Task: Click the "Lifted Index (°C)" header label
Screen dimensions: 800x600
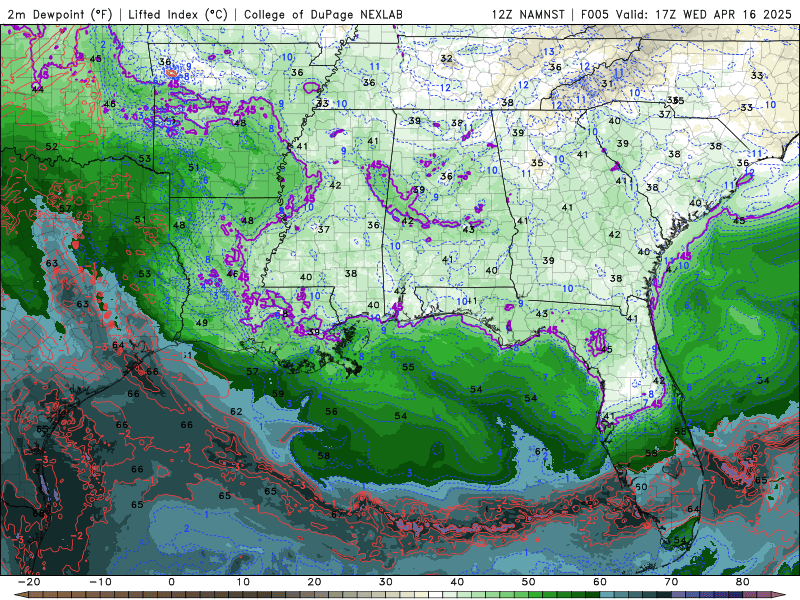Action: click(x=178, y=14)
